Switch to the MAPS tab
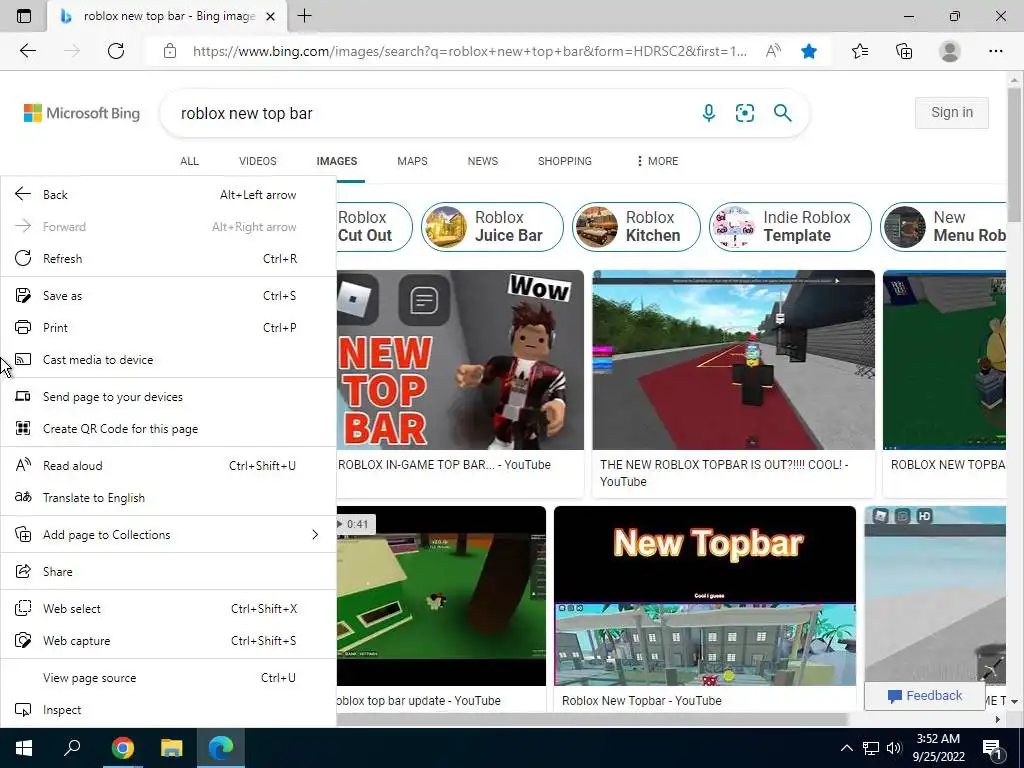The width and height of the screenshot is (1024, 768). coord(412,161)
